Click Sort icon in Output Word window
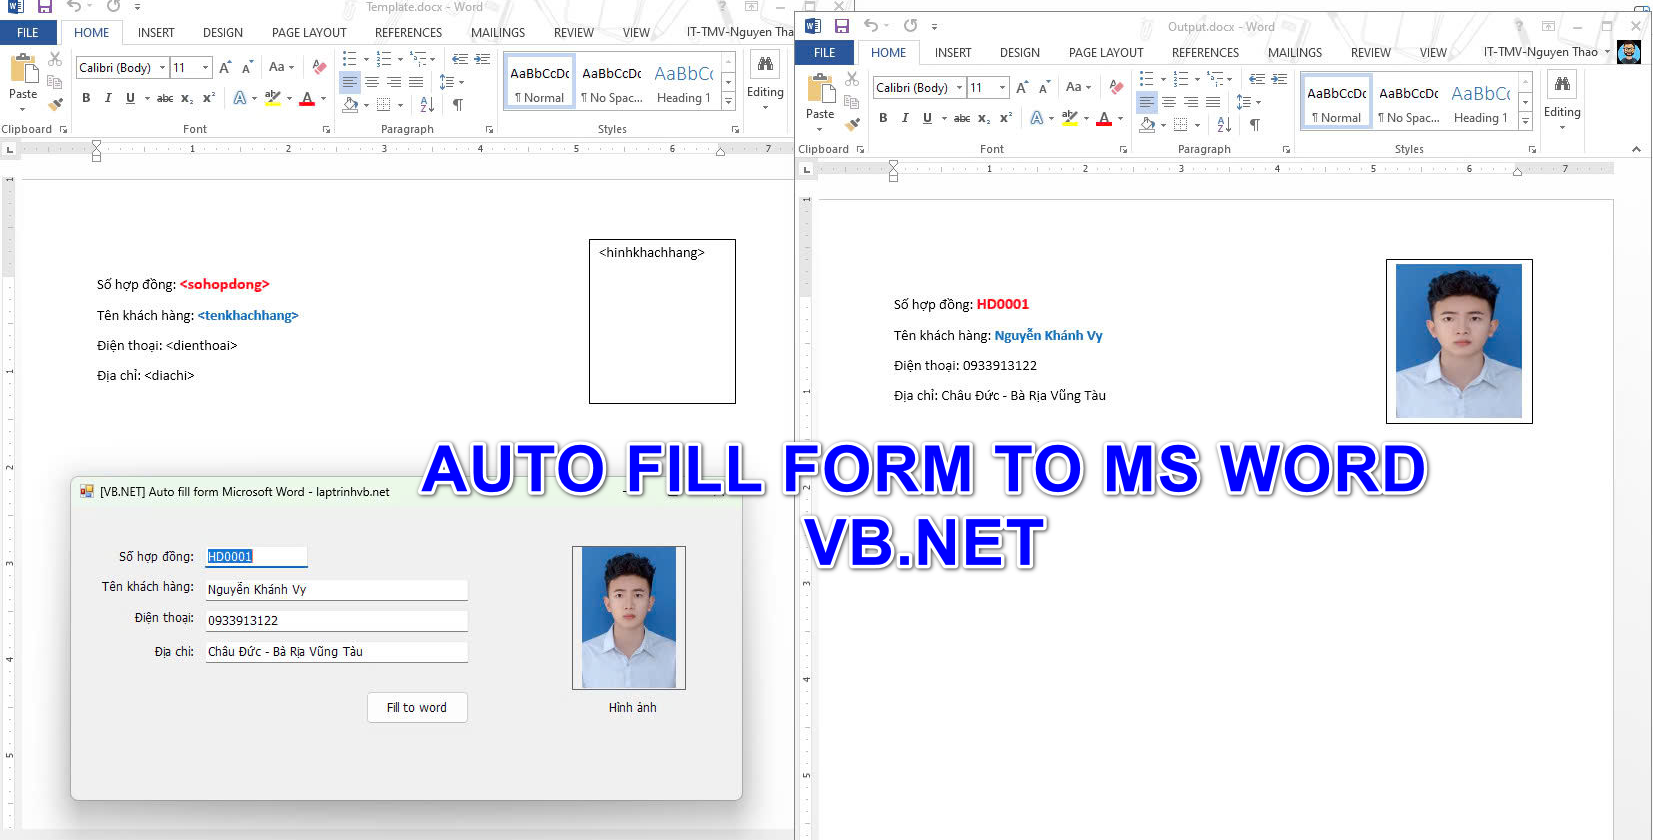This screenshot has width=1653, height=840. [x=1224, y=124]
